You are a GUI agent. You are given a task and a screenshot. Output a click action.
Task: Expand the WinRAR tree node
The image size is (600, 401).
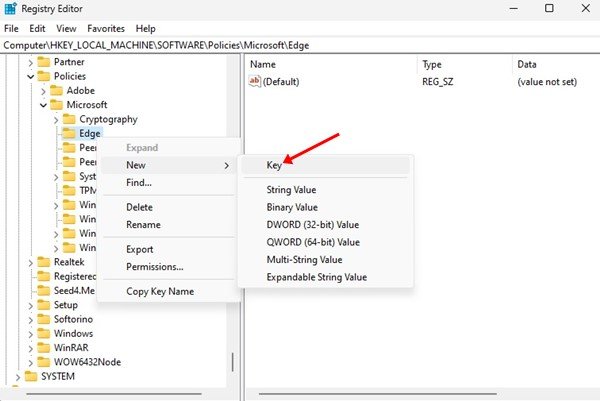coord(31,348)
